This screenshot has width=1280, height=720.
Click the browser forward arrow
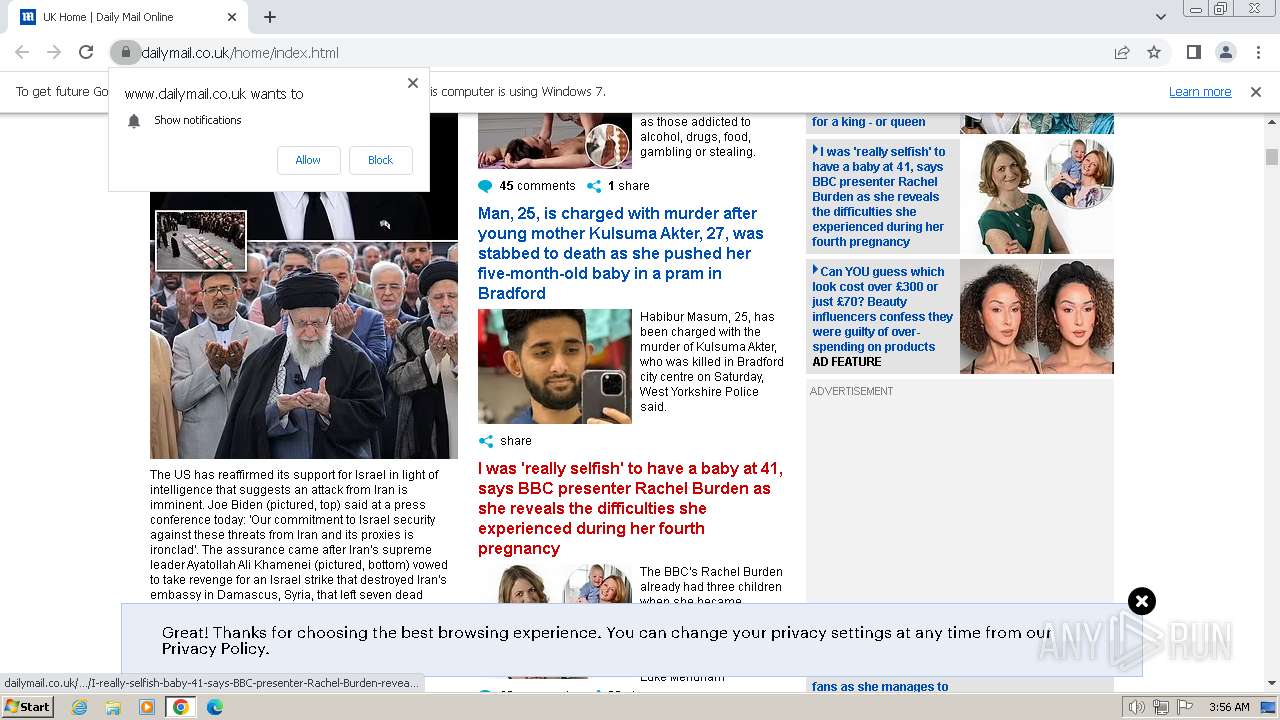[x=54, y=52]
